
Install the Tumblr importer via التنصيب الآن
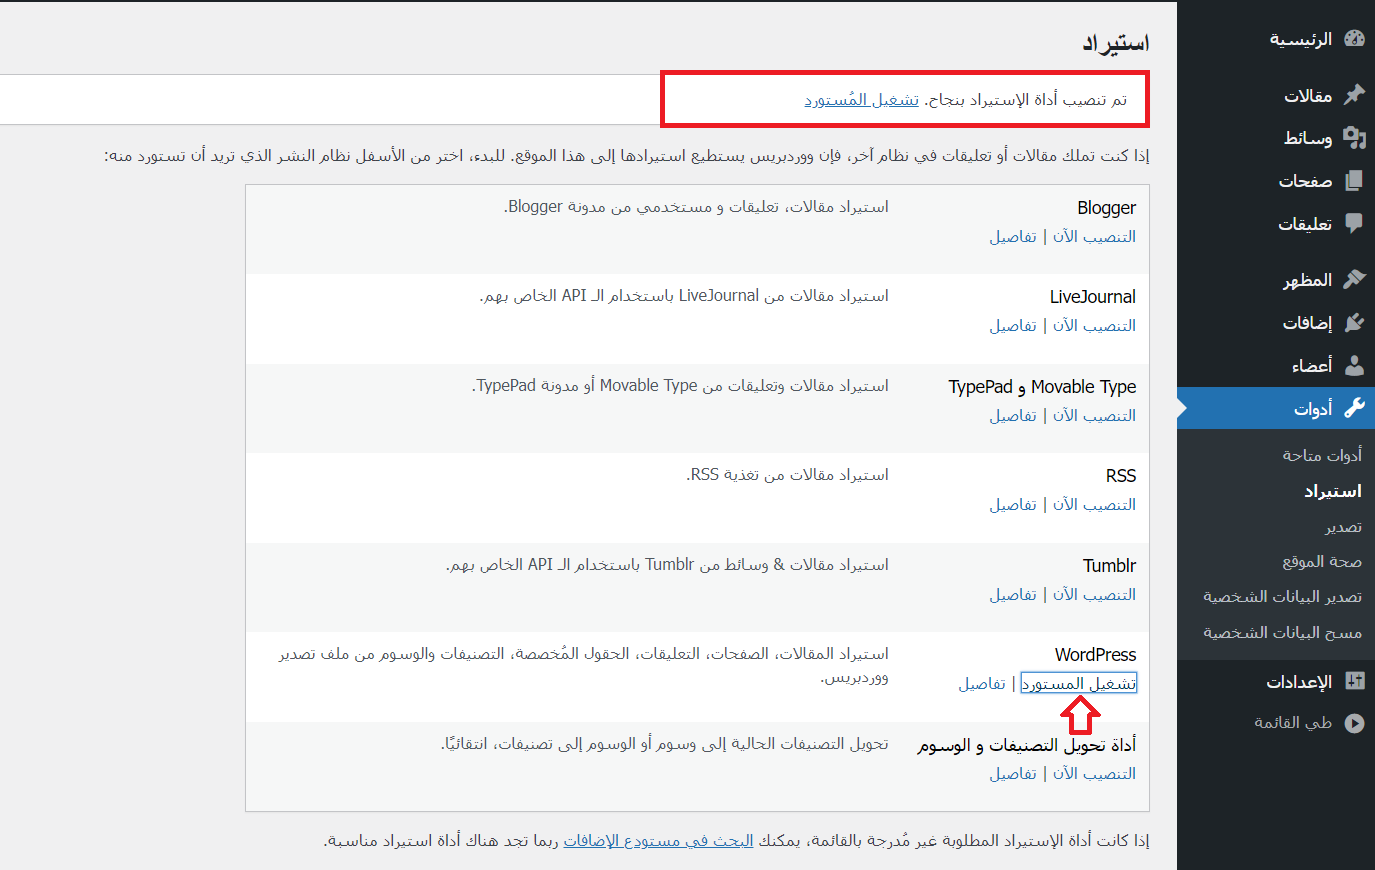point(1094,595)
